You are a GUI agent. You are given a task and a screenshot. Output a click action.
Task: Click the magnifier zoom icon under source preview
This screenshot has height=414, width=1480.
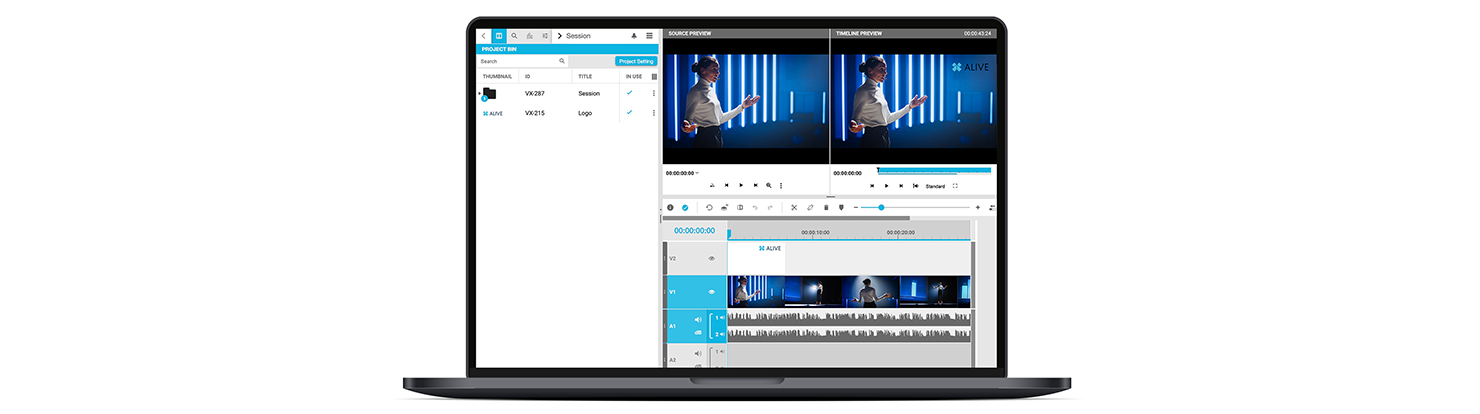point(768,185)
